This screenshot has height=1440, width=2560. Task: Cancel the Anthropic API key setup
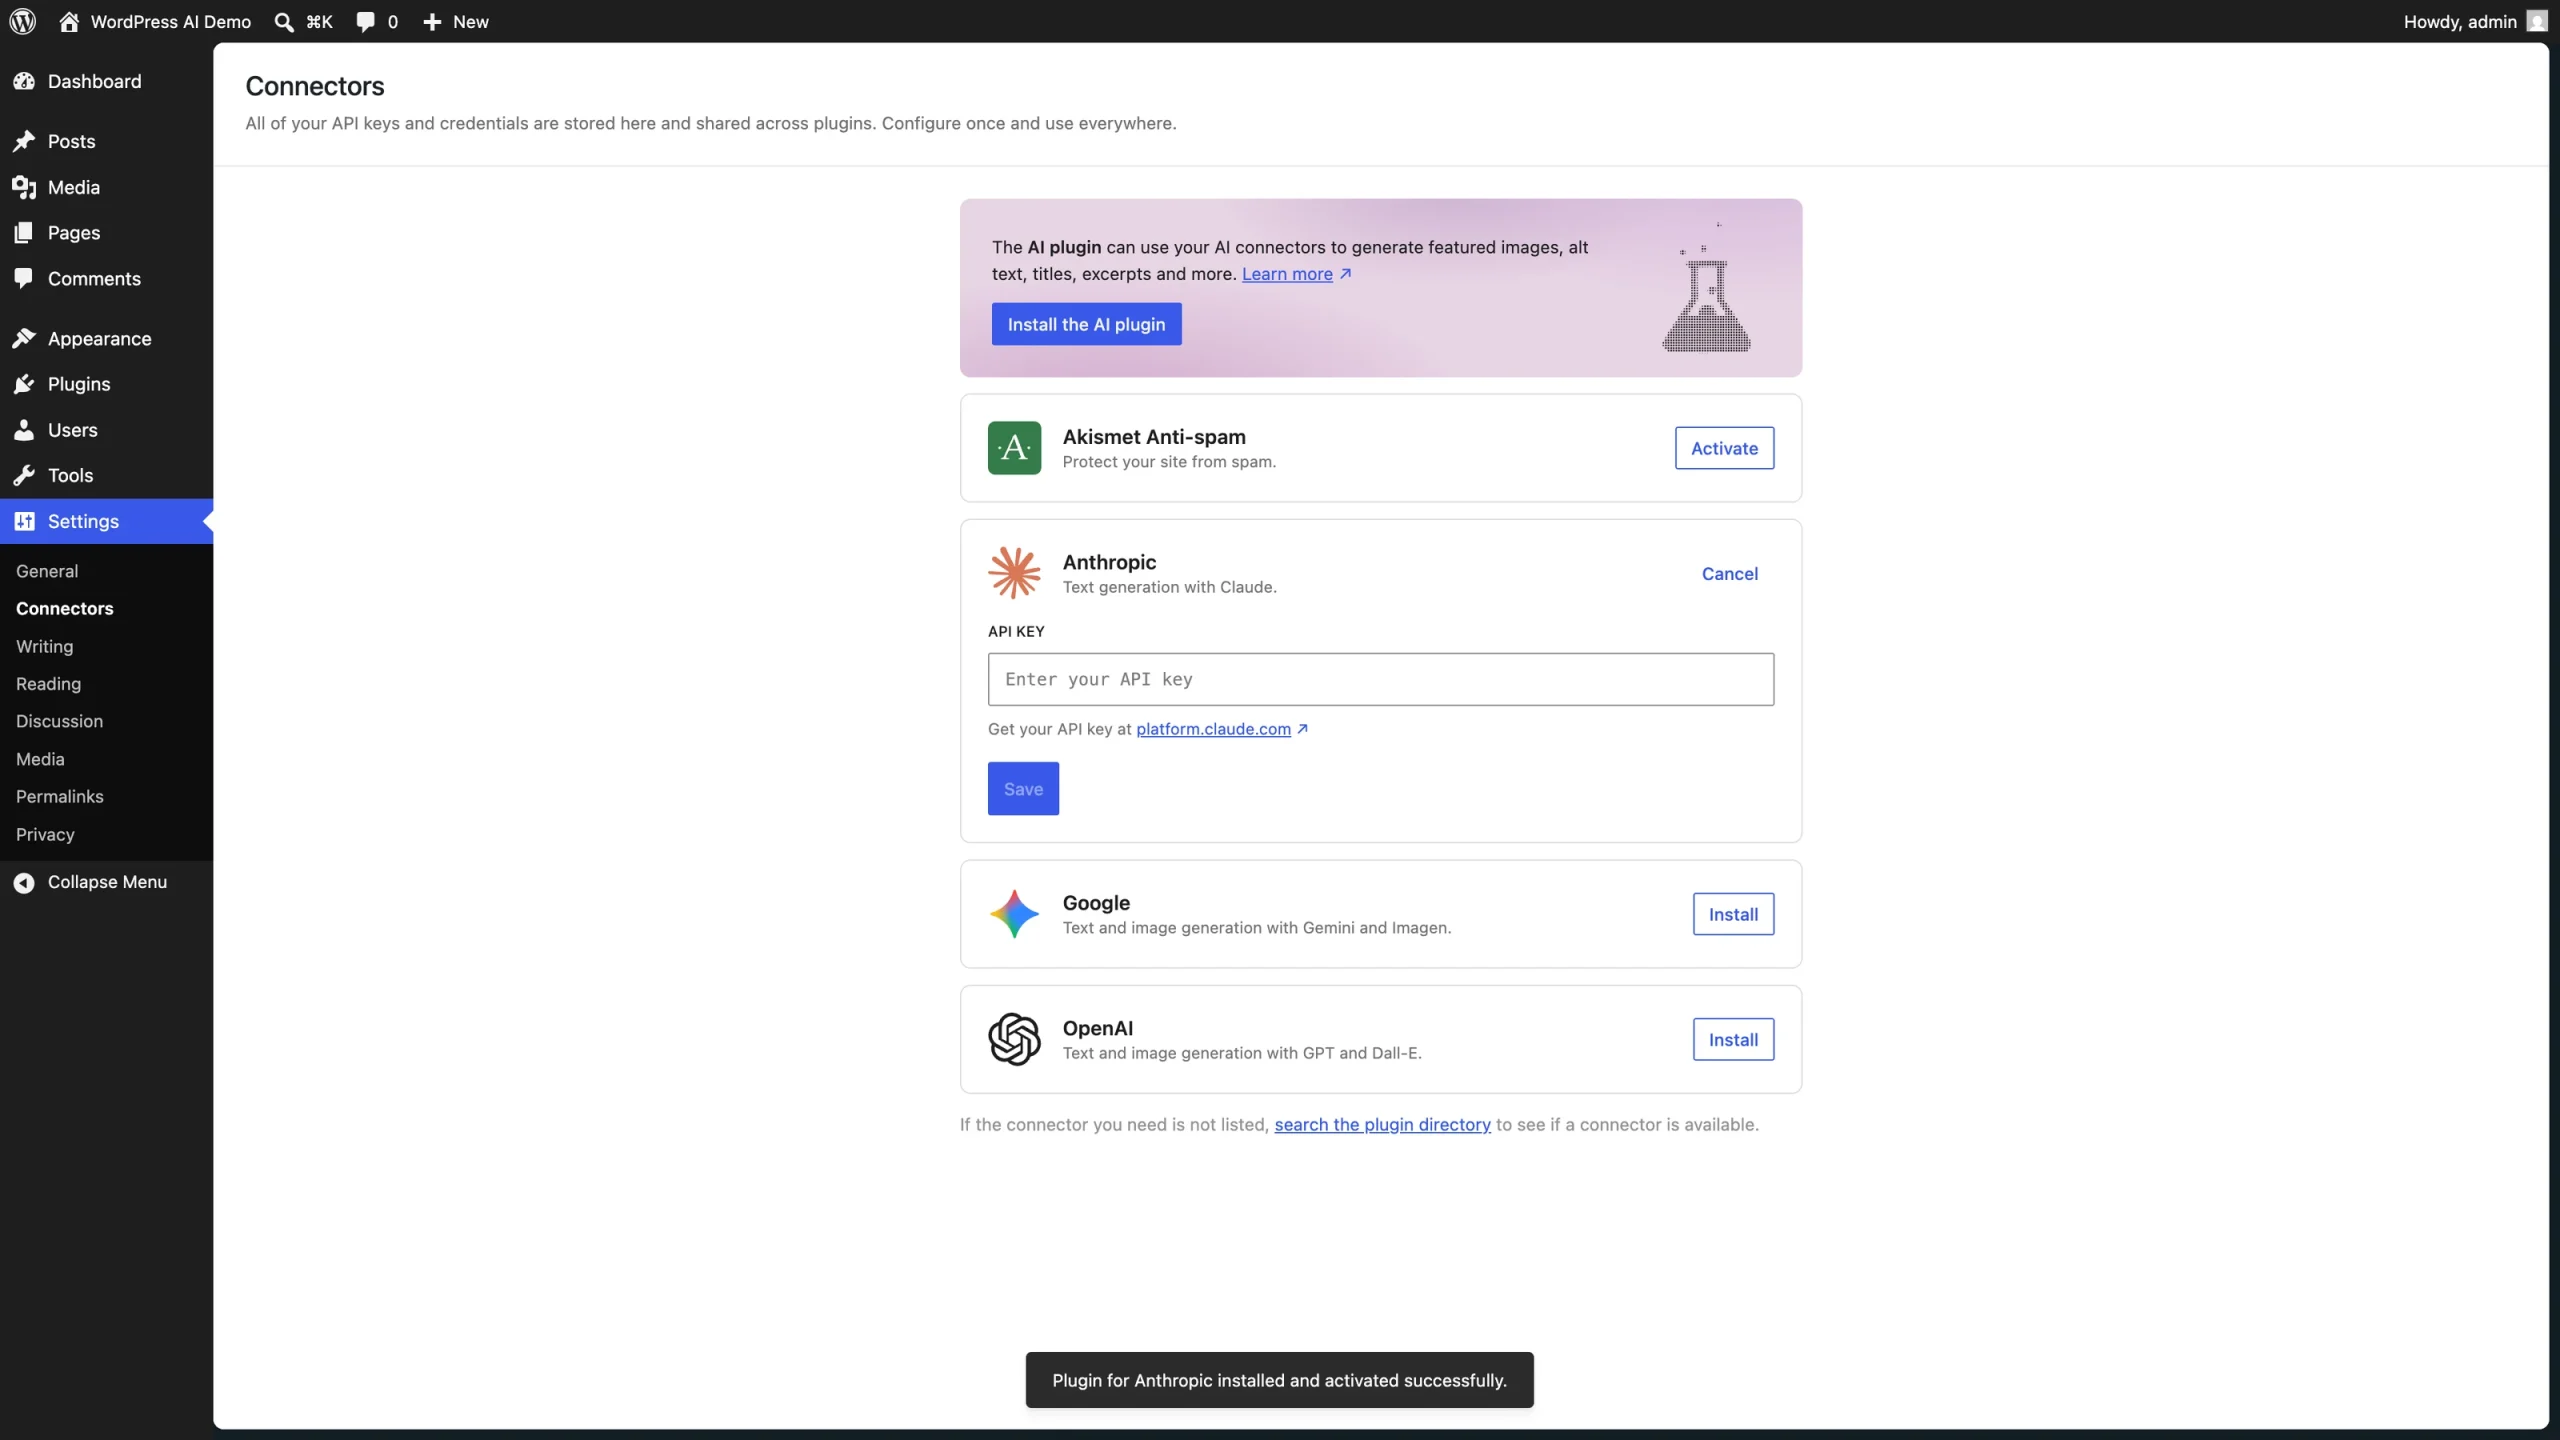[x=1730, y=573]
